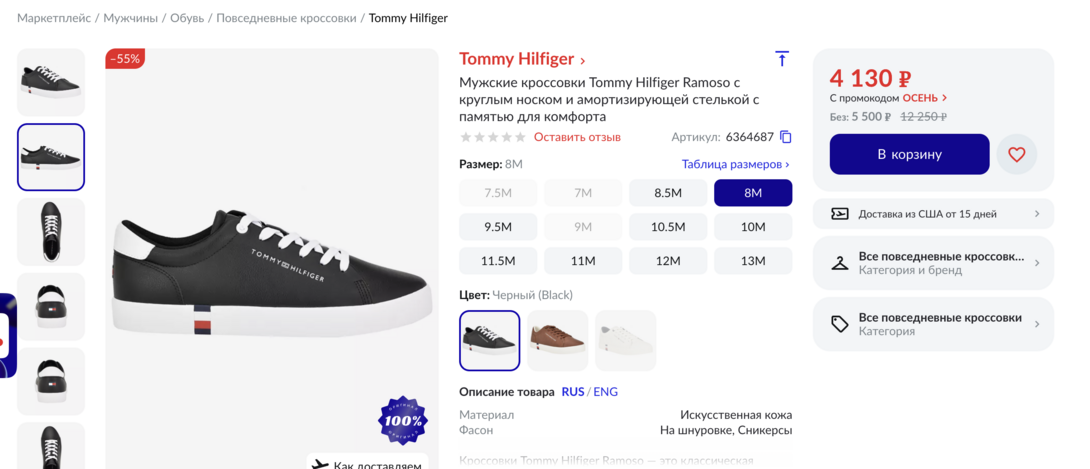This screenshot has width=1090, height=469.
Task: Switch description language to ENG
Action: [606, 392]
